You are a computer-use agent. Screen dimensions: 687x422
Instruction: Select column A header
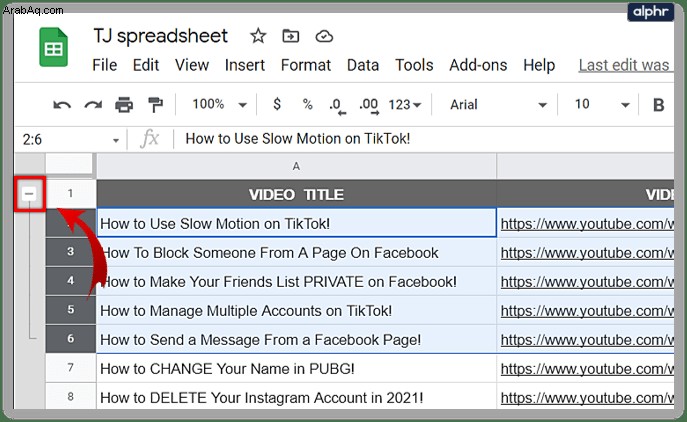[296, 166]
